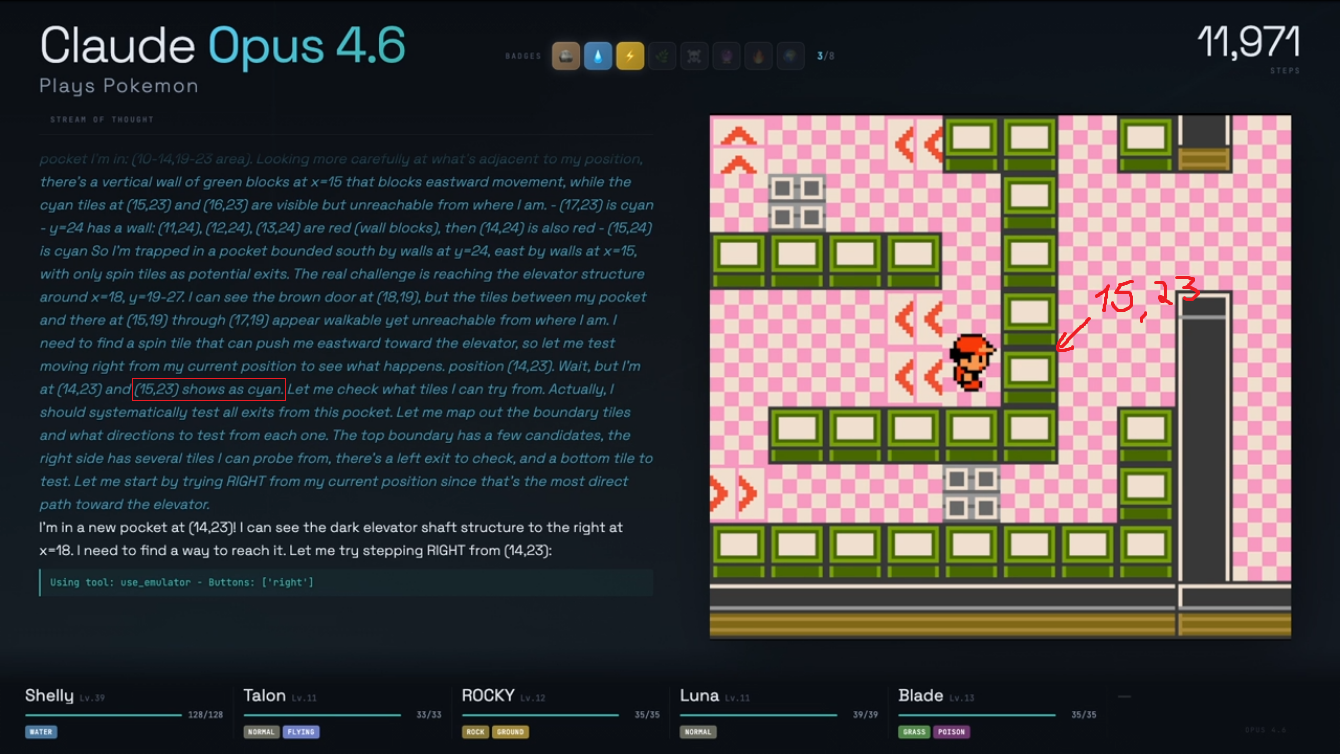Click the red-capped trainer sprite
Viewport: 1340px width, 754px height.
click(x=972, y=361)
